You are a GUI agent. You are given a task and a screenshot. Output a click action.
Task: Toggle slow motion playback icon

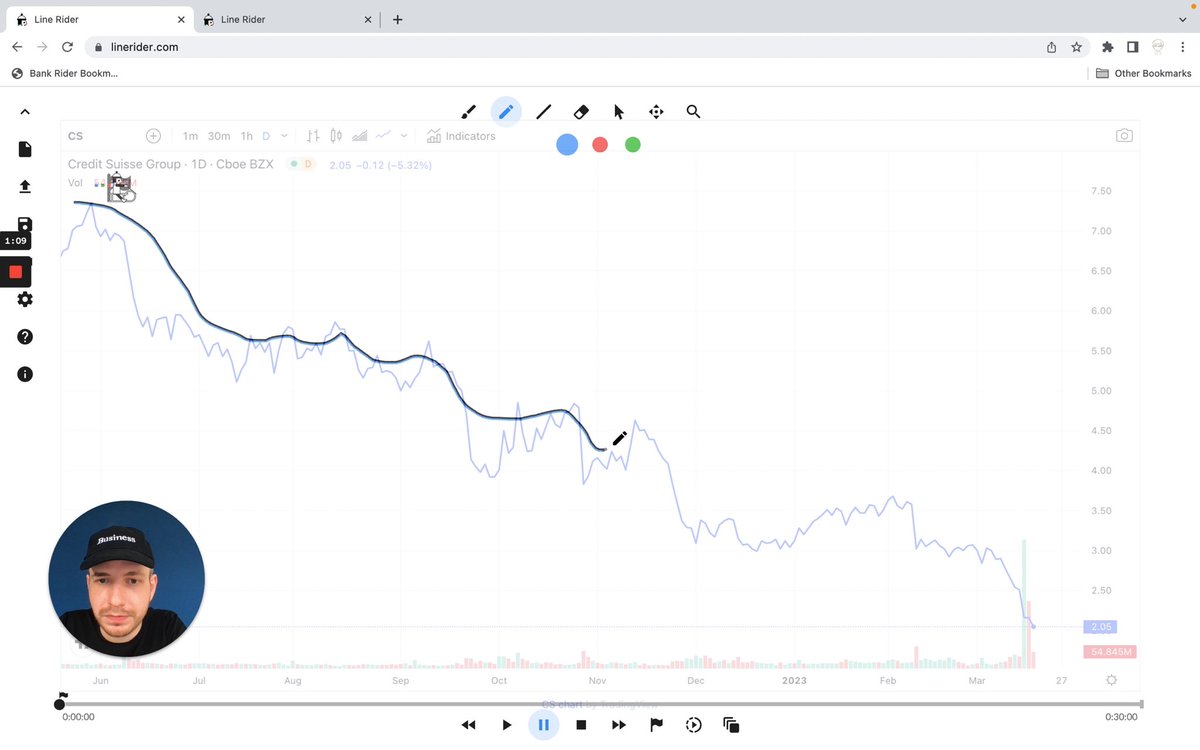[693, 724]
